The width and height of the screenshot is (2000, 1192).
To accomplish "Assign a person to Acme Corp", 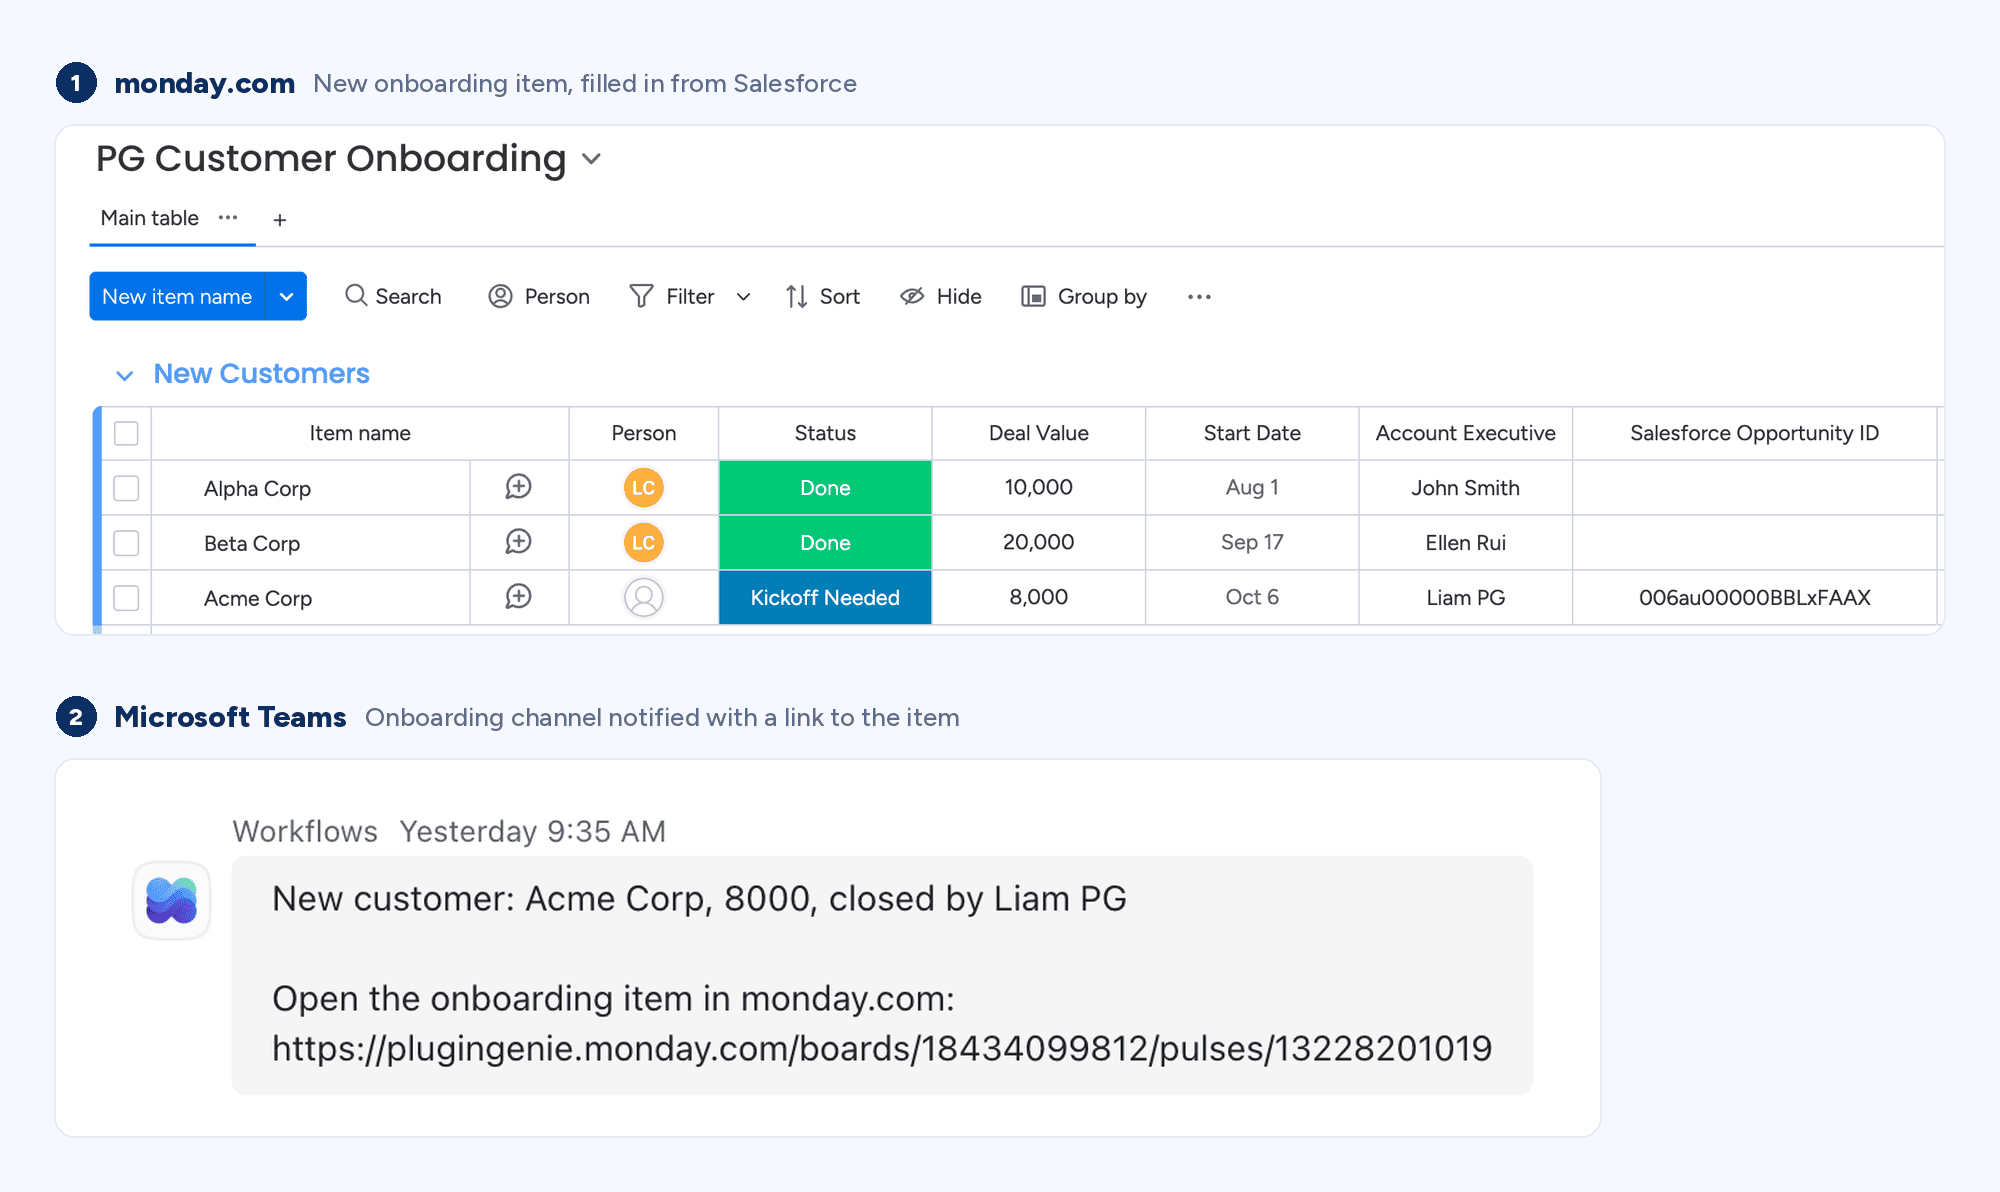I will pyautogui.click(x=644, y=597).
